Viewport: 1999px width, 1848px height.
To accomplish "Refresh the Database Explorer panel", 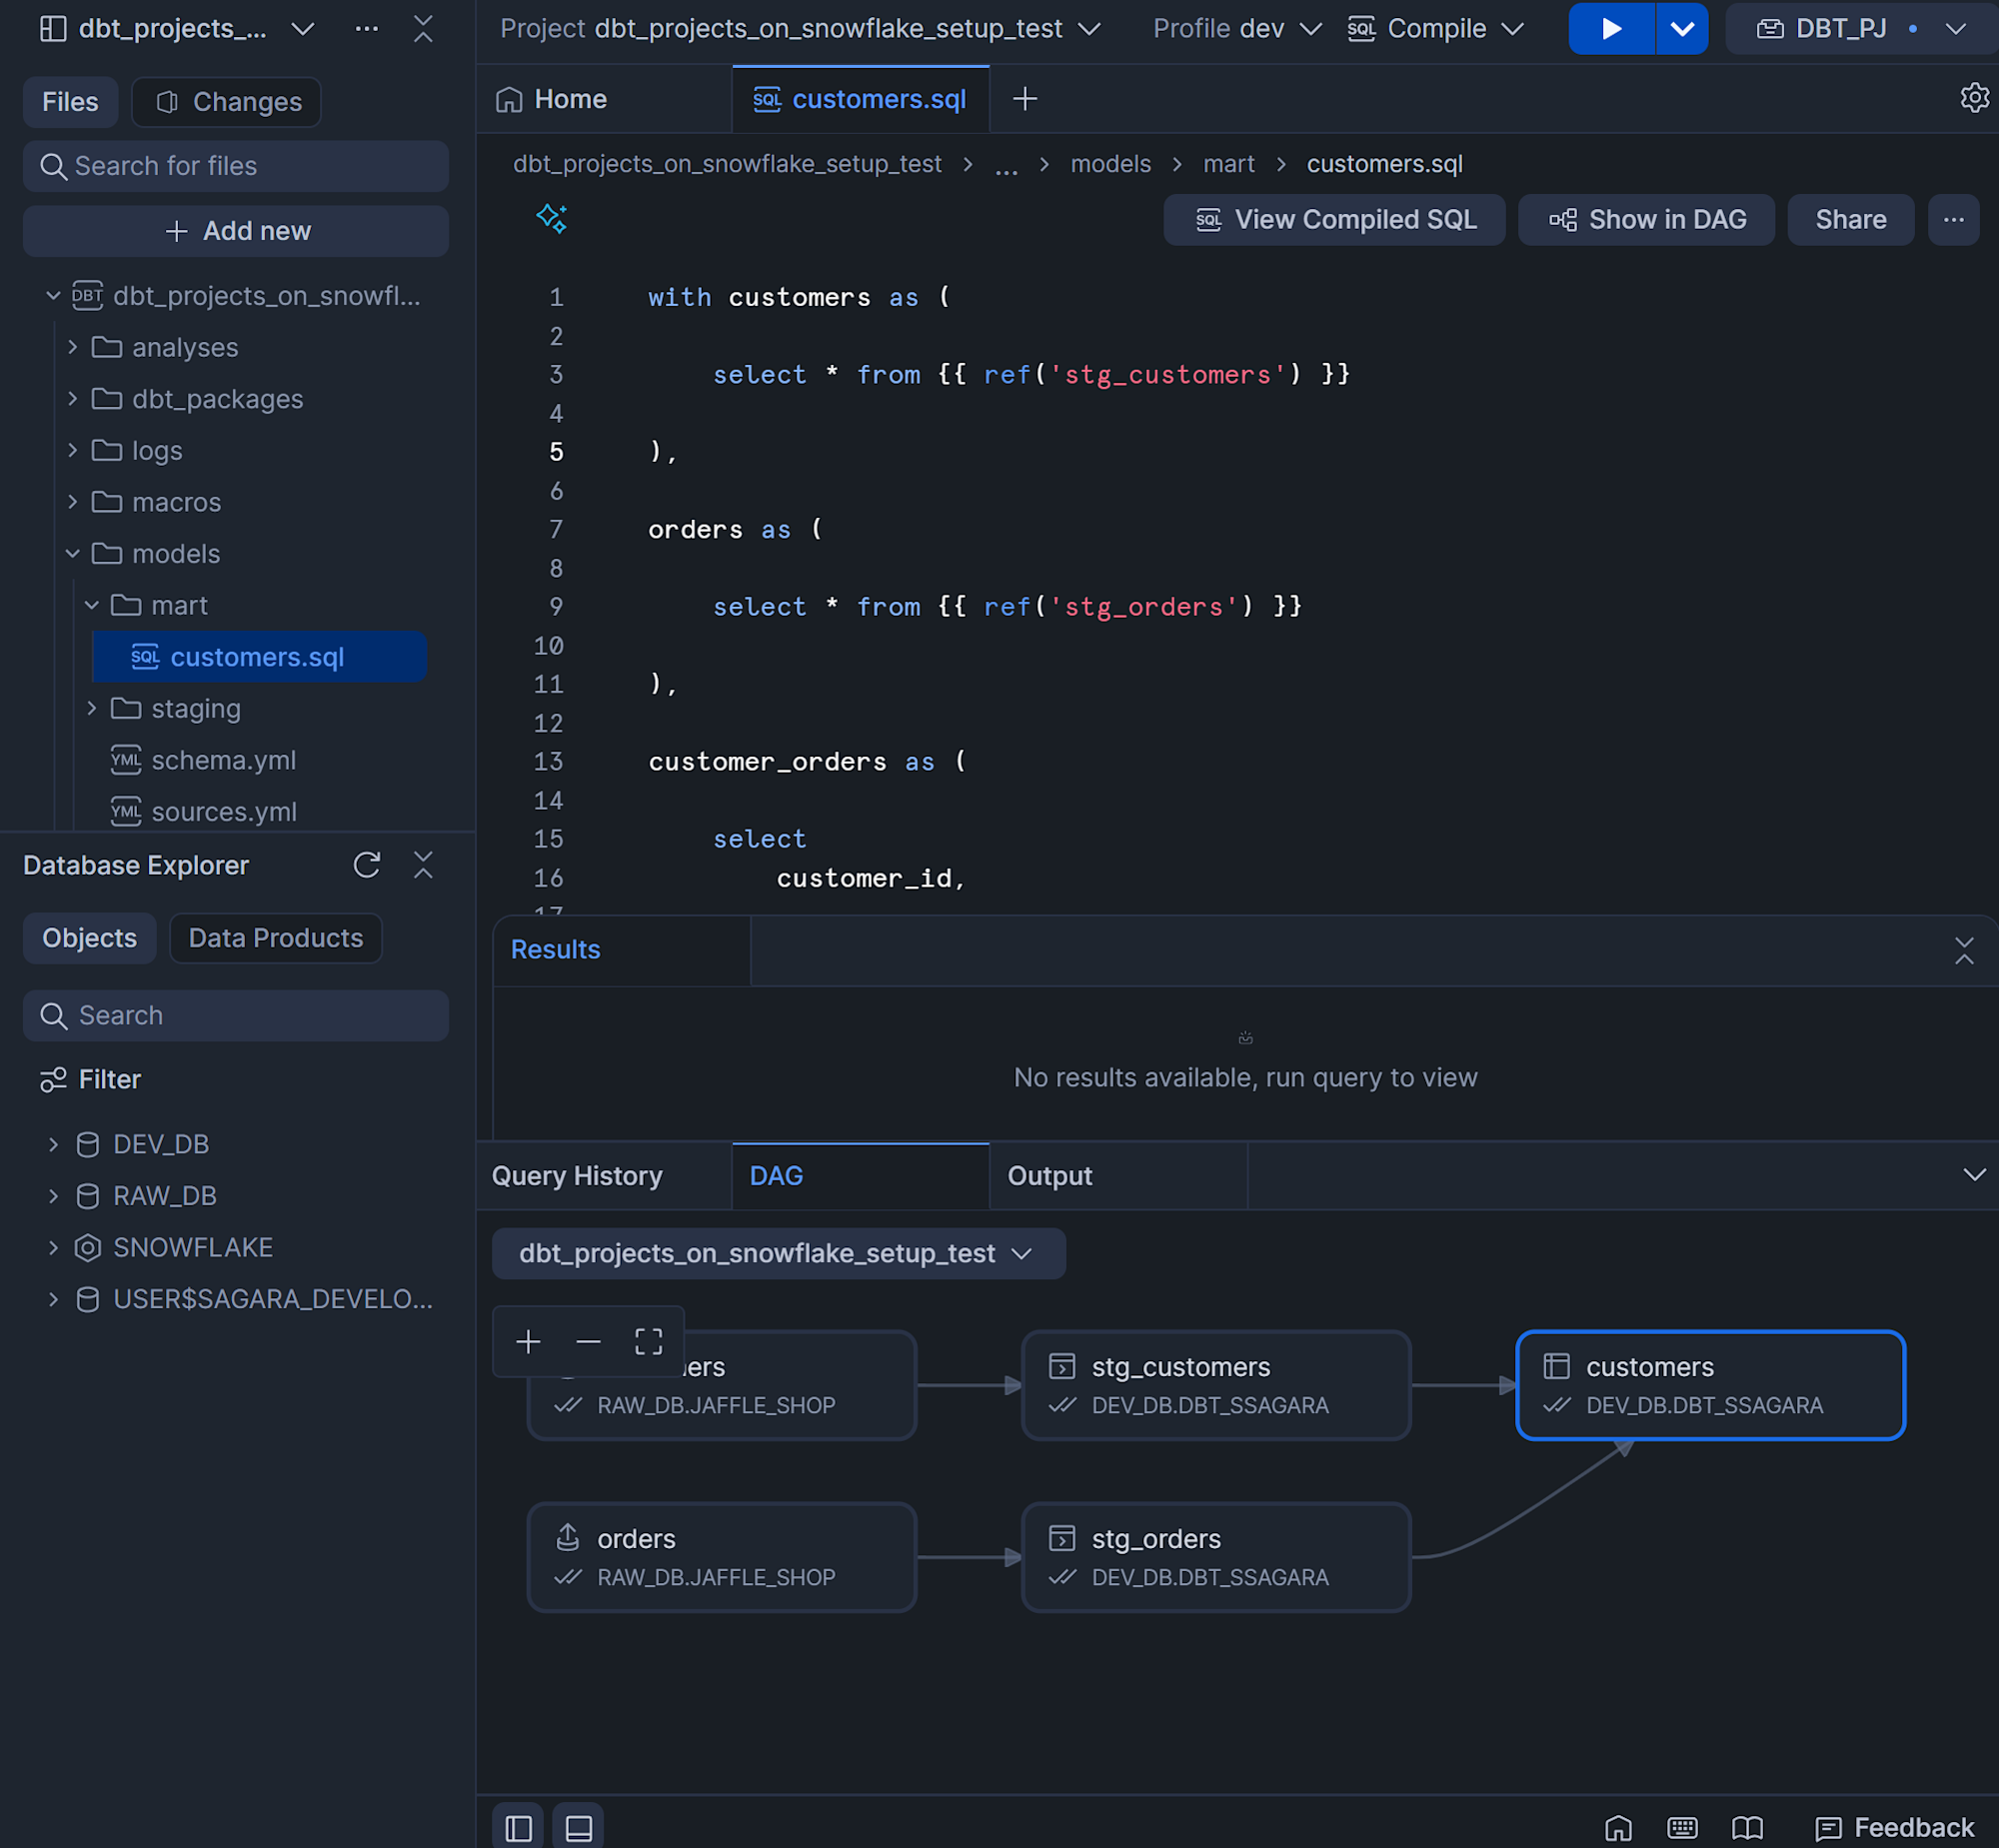I will pos(367,865).
